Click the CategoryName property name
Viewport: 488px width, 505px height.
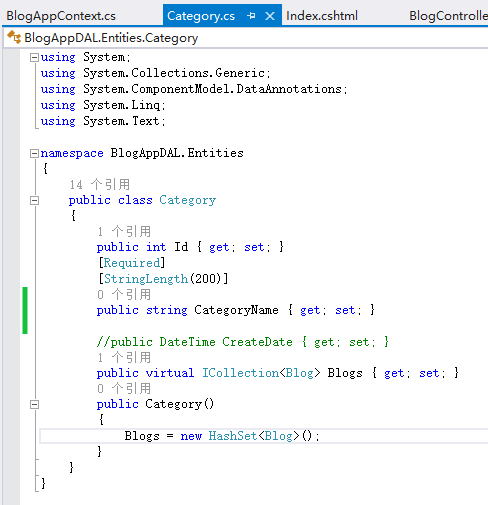(x=236, y=310)
